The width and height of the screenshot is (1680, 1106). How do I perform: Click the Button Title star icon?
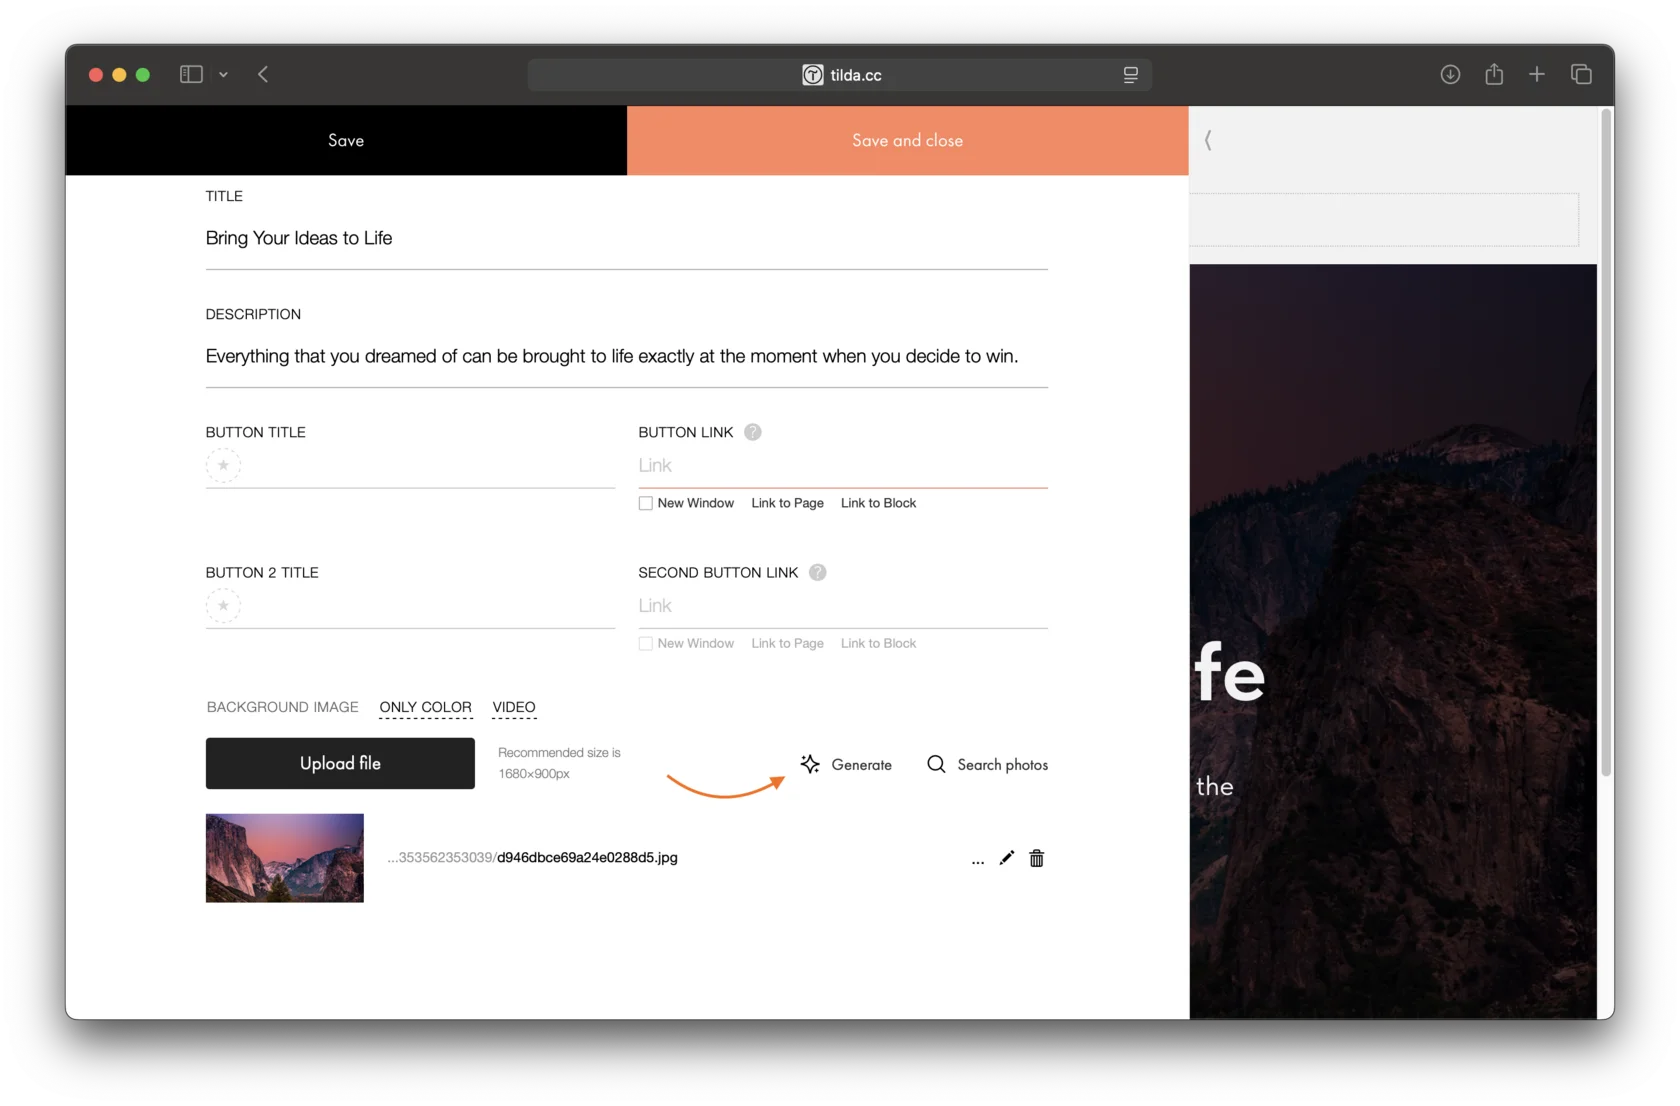(x=223, y=465)
